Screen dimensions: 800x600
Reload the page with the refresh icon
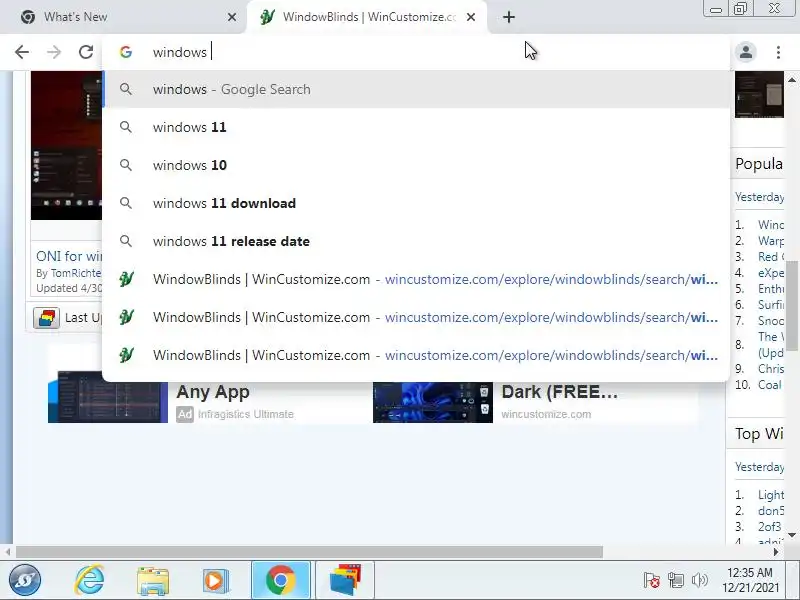[x=86, y=52]
